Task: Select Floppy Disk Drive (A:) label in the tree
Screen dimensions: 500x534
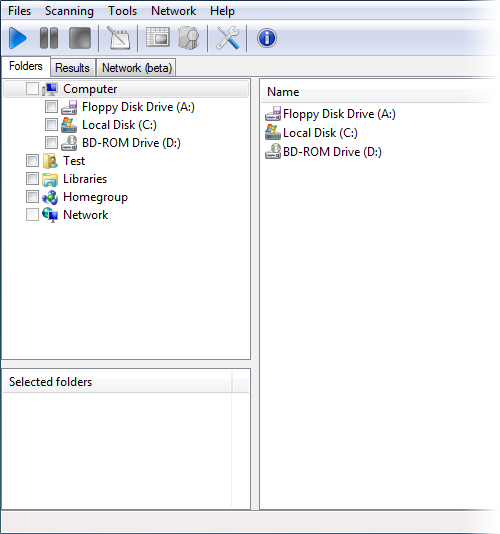Action: pos(138,107)
